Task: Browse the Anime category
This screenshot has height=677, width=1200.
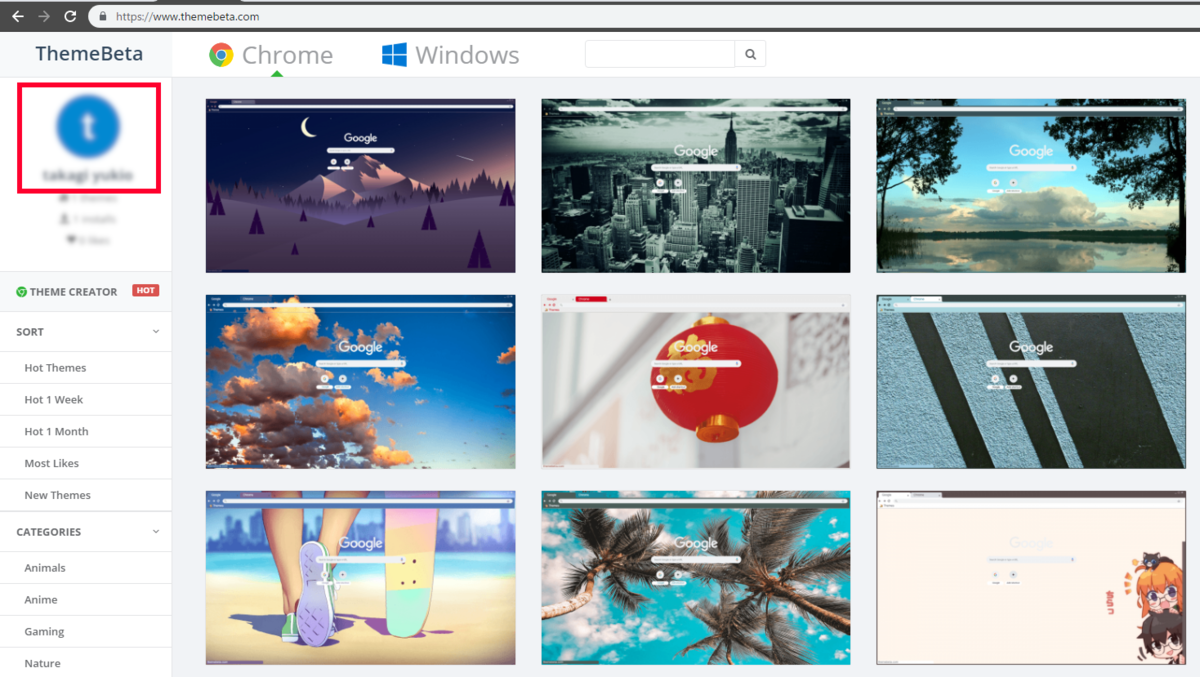Action: pos(41,599)
